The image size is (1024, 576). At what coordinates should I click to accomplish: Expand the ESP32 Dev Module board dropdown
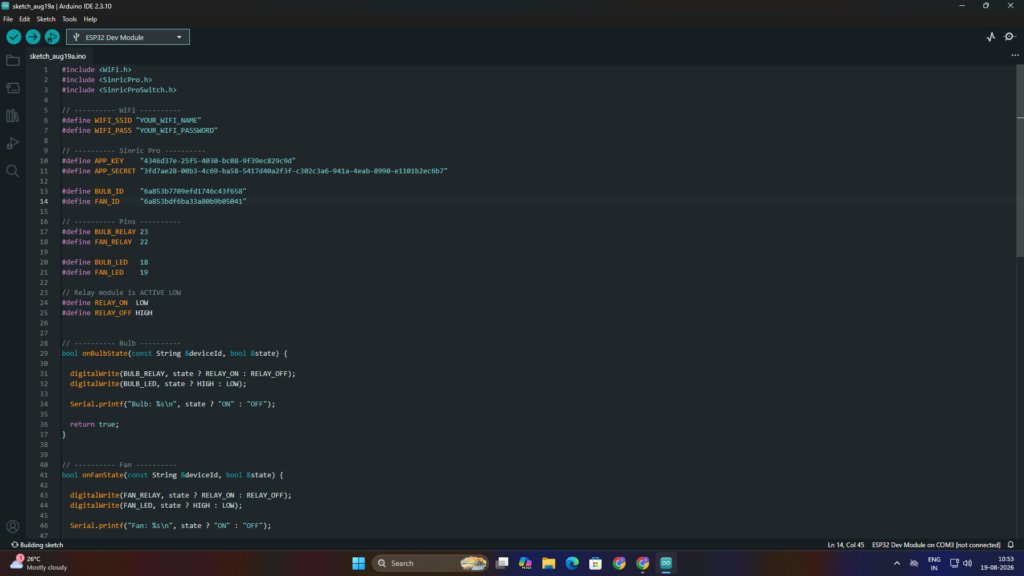pos(128,37)
